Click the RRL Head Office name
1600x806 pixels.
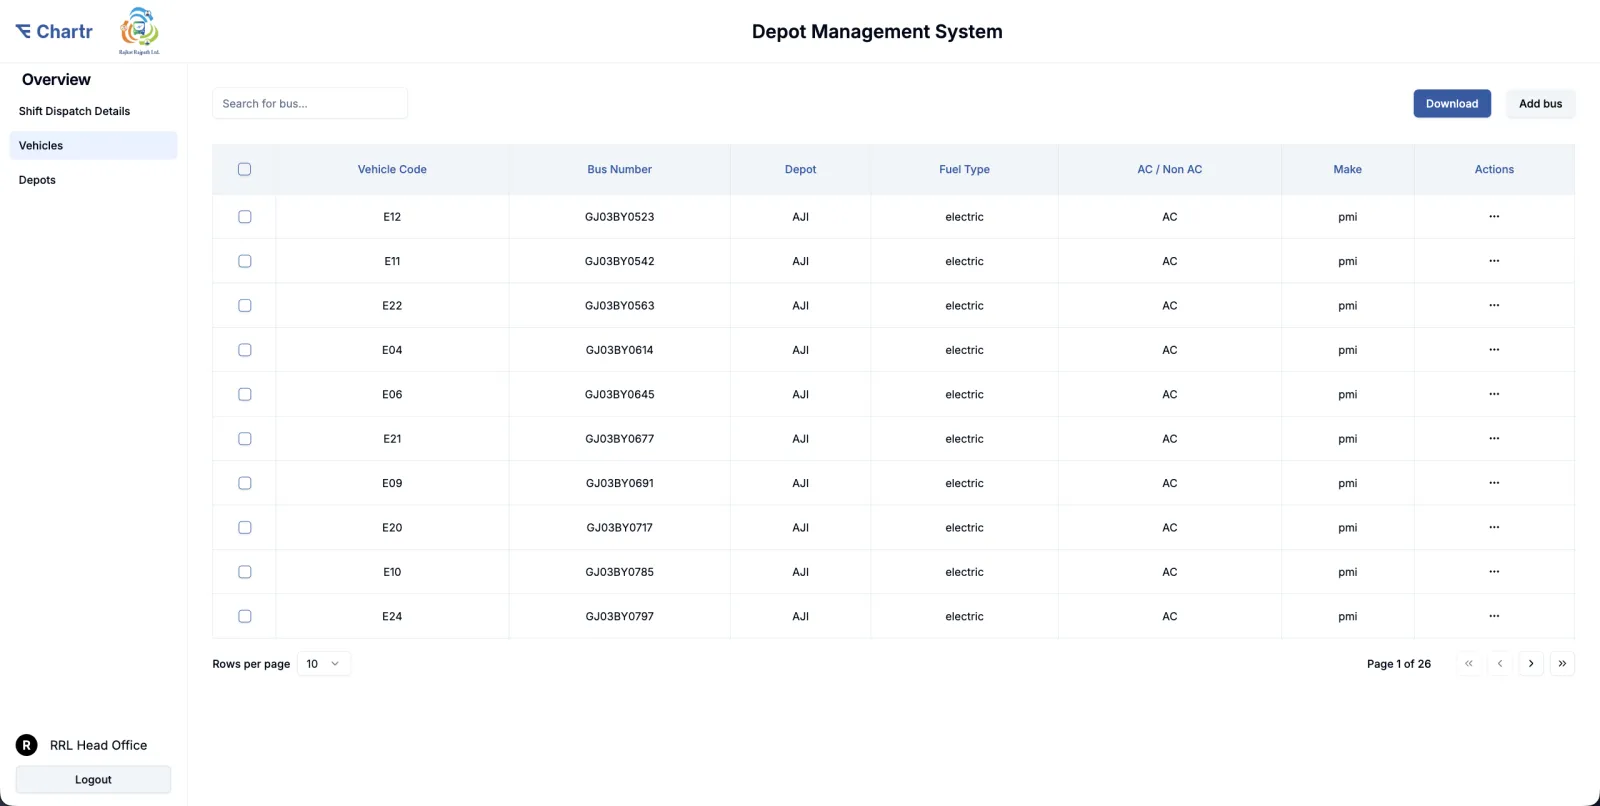pos(98,745)
